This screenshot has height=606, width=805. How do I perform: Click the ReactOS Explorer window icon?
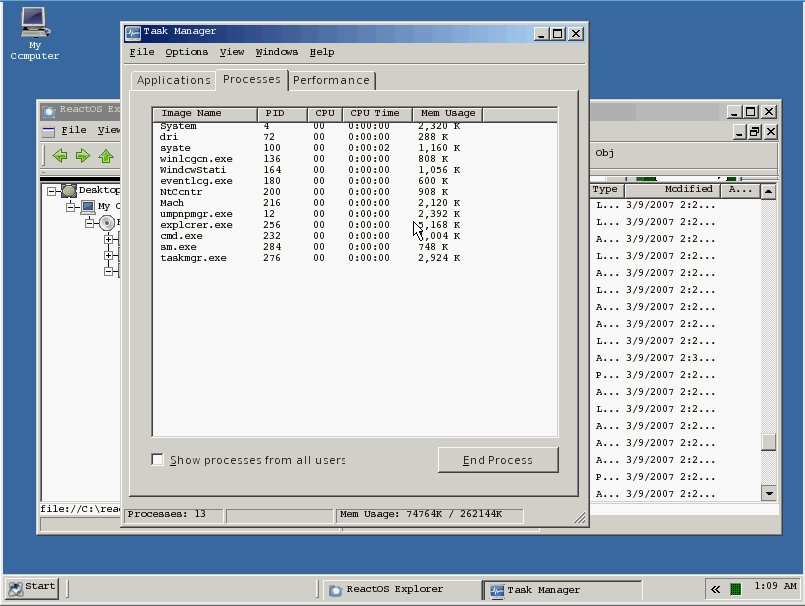point(48,109)
